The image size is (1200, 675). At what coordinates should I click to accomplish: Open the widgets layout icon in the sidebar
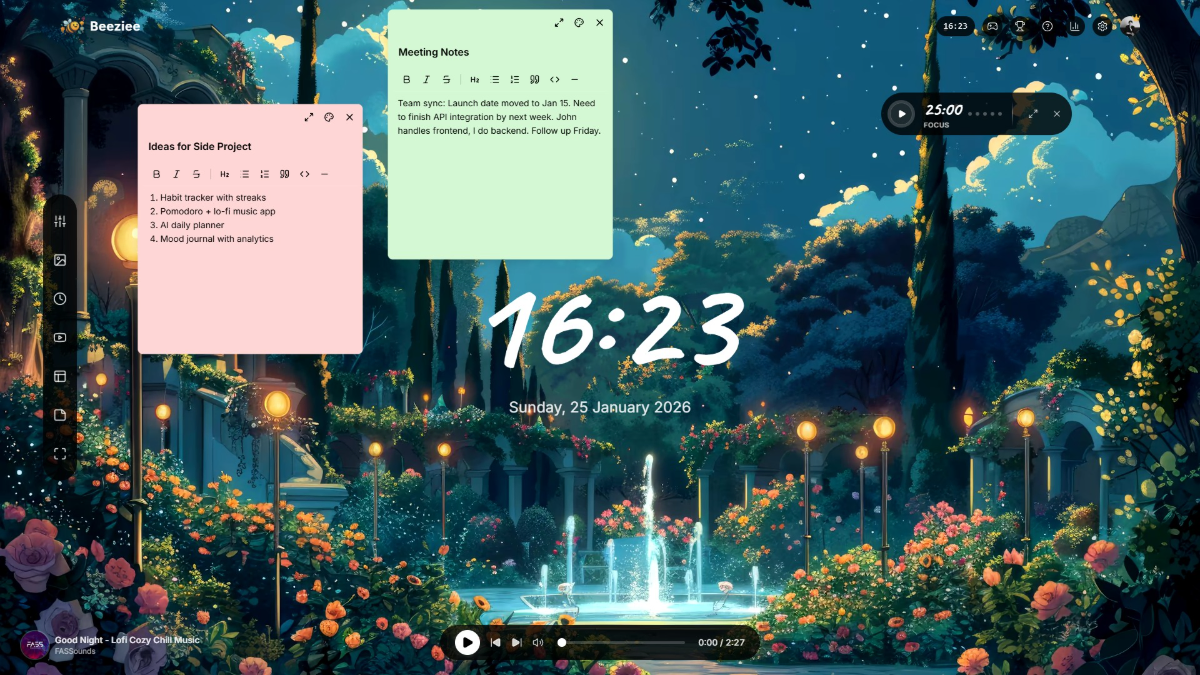click(x=60, y=376)
